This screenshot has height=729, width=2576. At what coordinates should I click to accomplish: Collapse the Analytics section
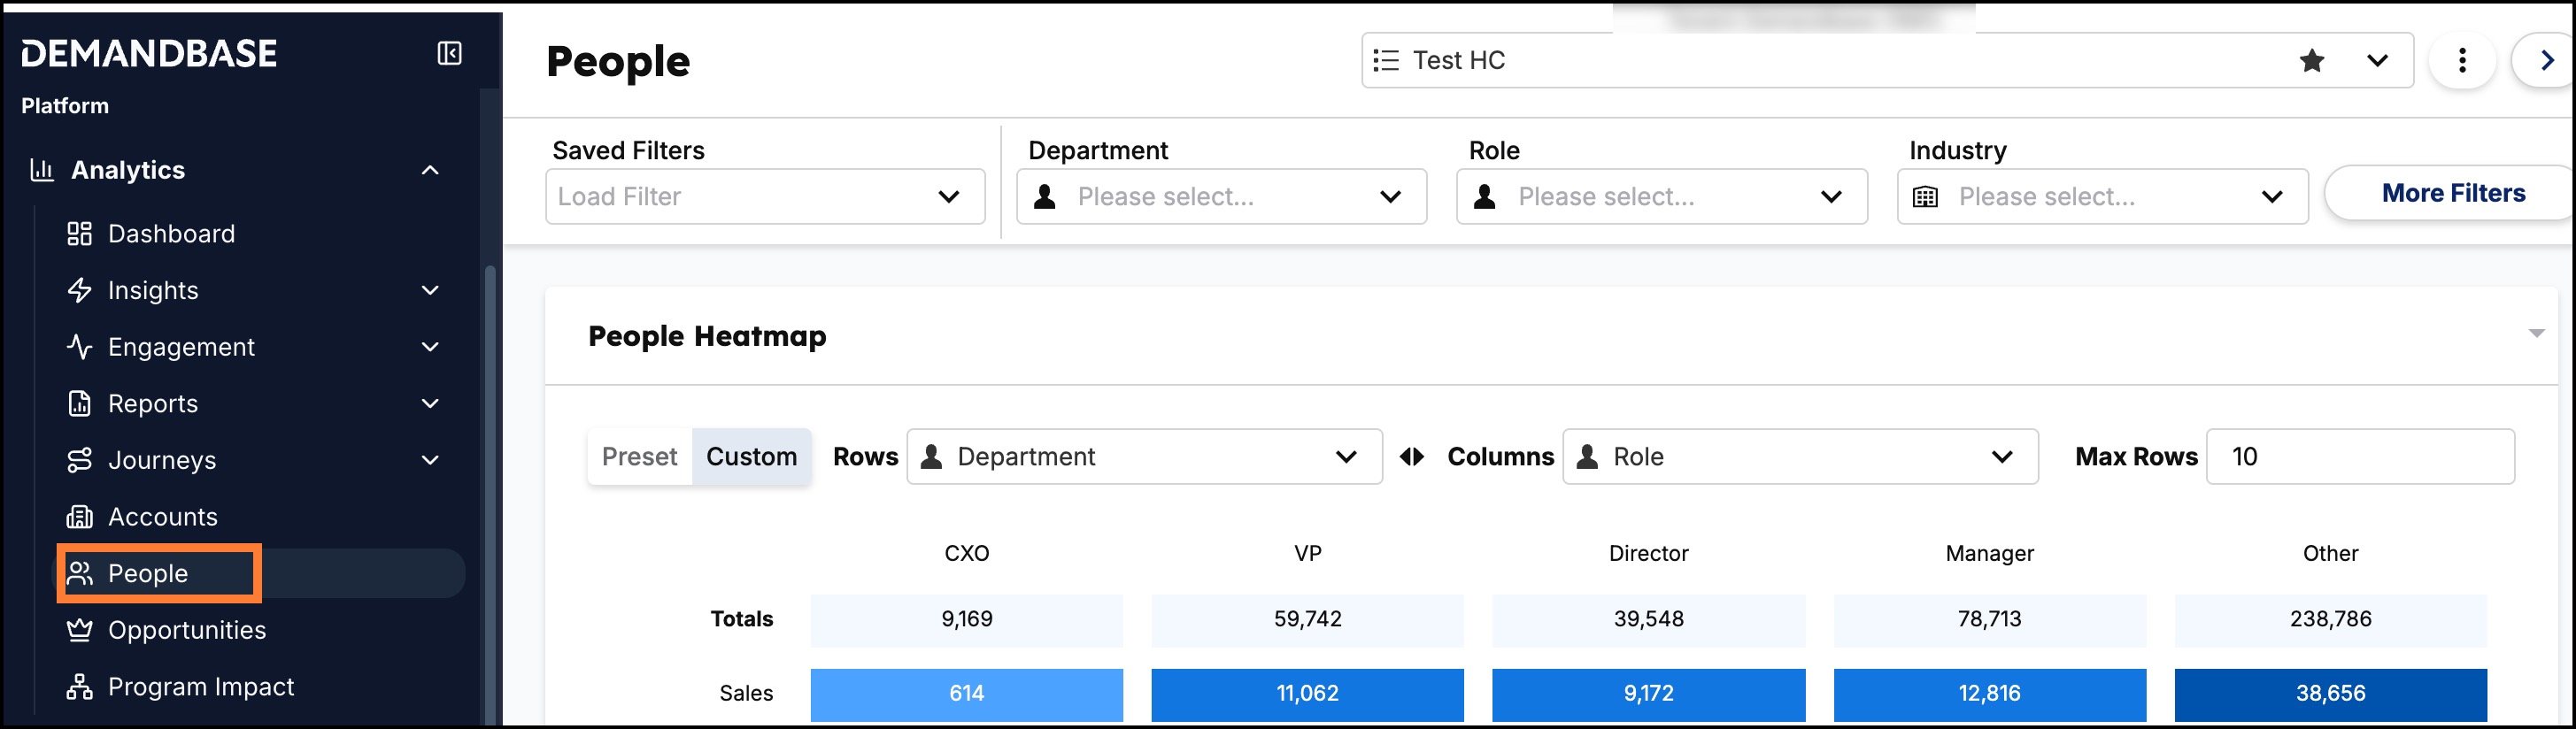(x=430, y=170)
